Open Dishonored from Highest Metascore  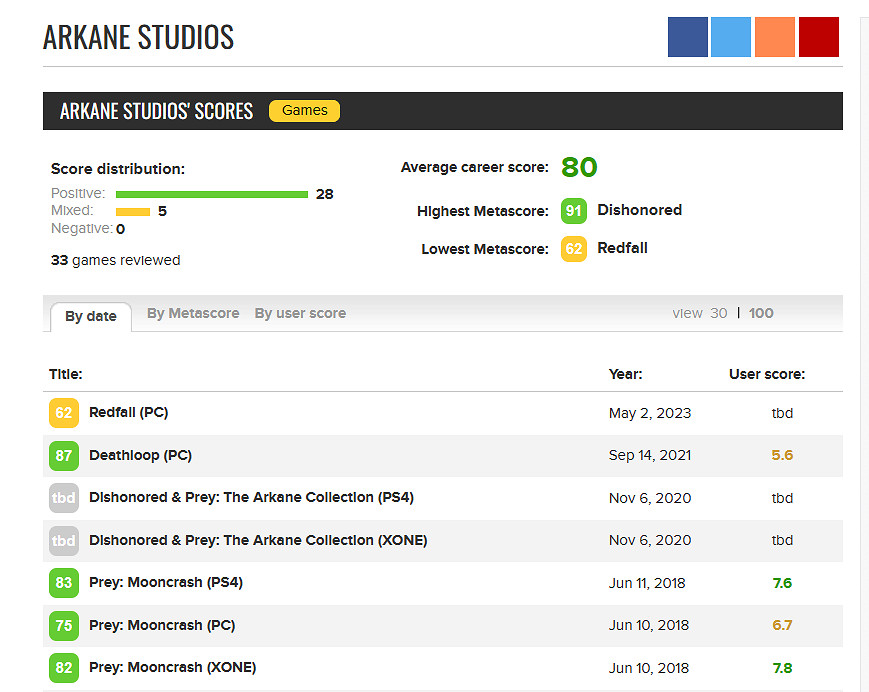(639, 210)
